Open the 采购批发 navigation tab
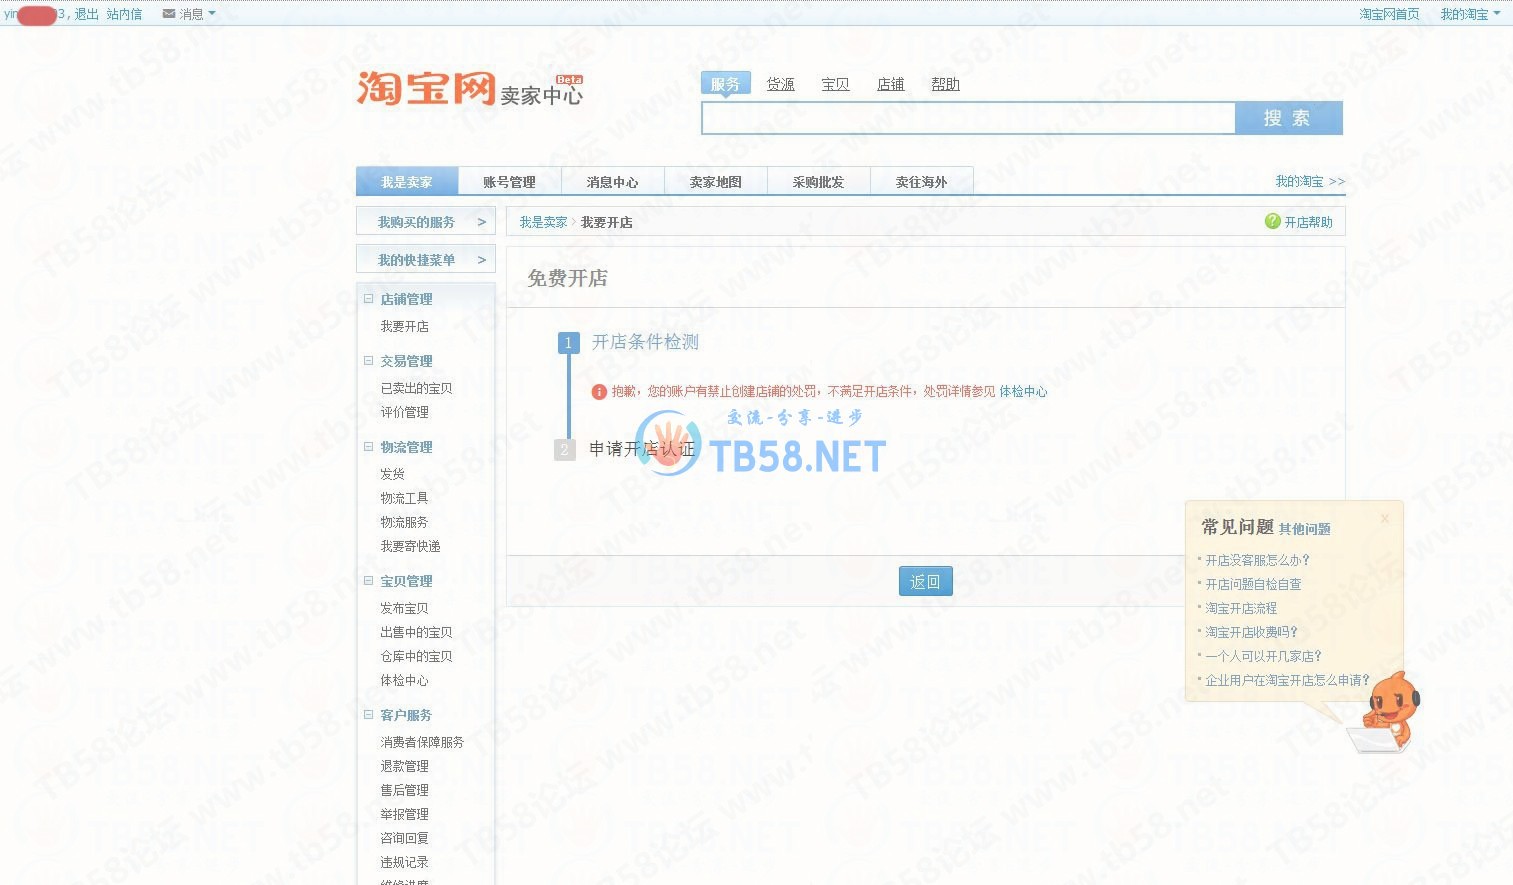 pyautogui.click(x=819, y=181)
